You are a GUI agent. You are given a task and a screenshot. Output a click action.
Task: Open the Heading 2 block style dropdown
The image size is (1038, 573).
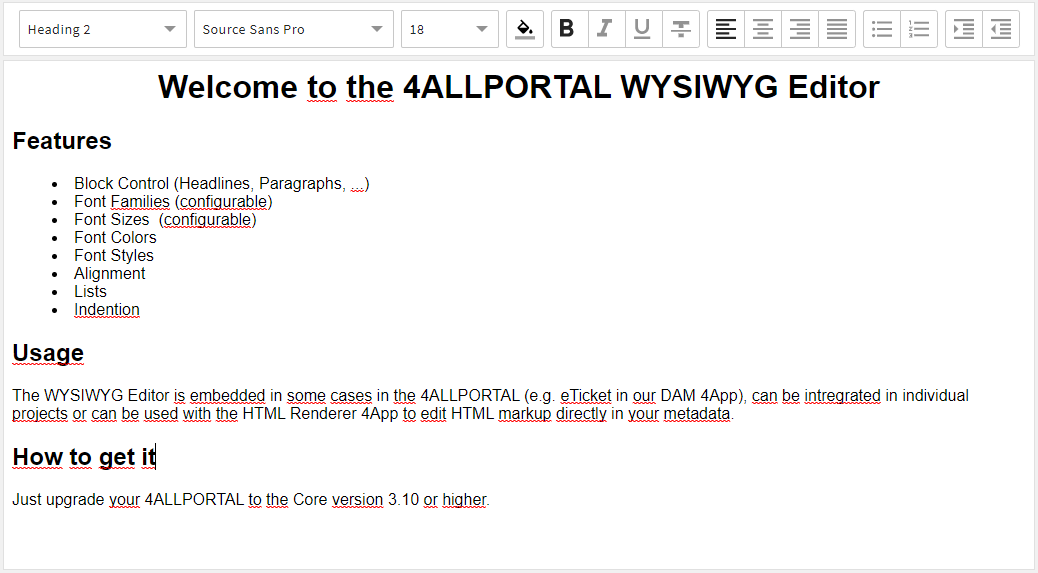tap(103, 29)
